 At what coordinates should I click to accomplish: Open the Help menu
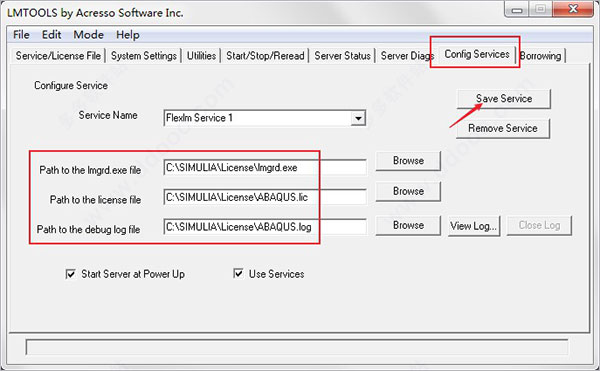[x=128, y=35]
